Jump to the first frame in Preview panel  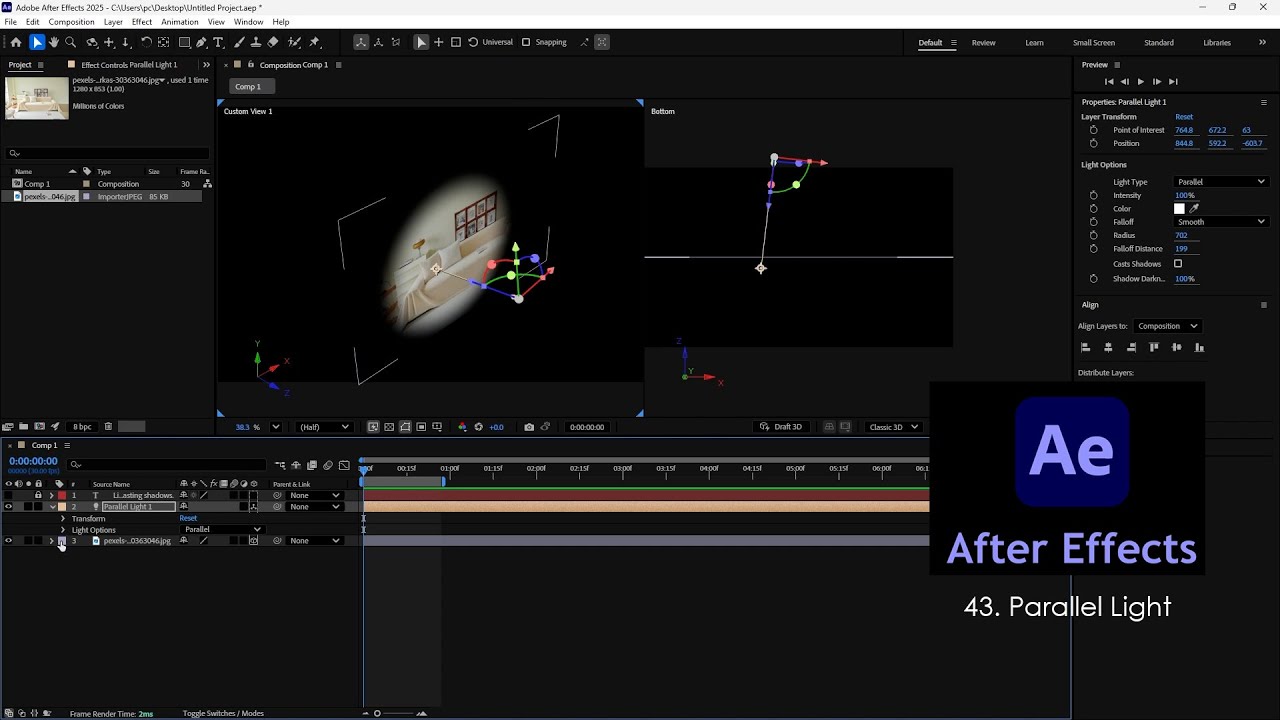[1108, 81]
